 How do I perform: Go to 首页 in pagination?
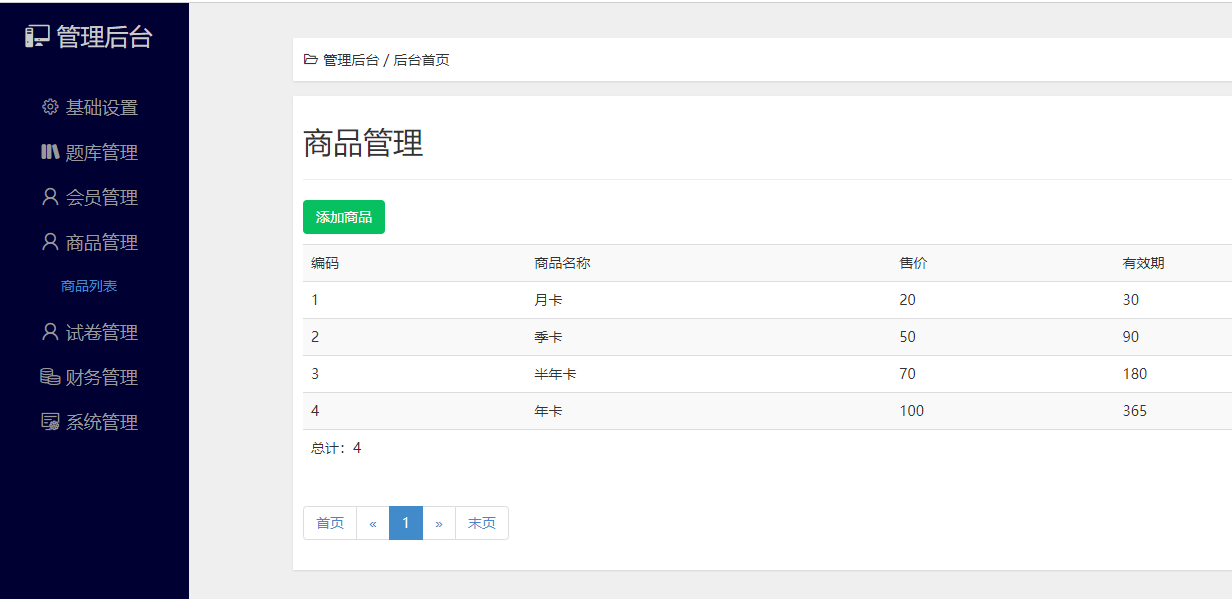pos(330,523)
